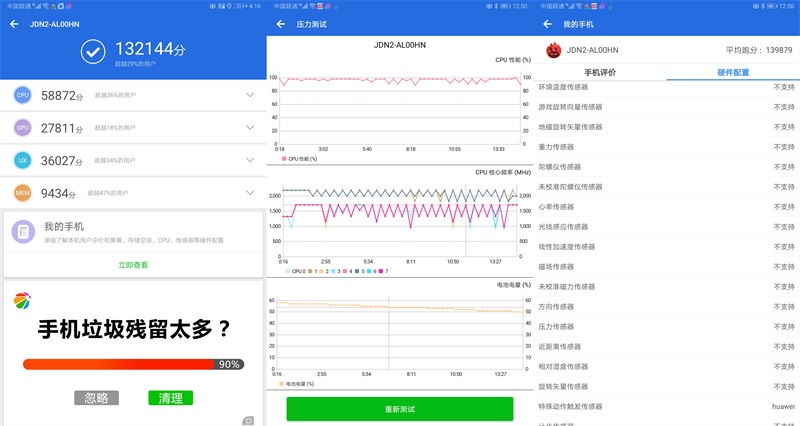Screen dimensions: 800x426
Task: Go back from the 我的手机 screen
Action: click(547, 24)
